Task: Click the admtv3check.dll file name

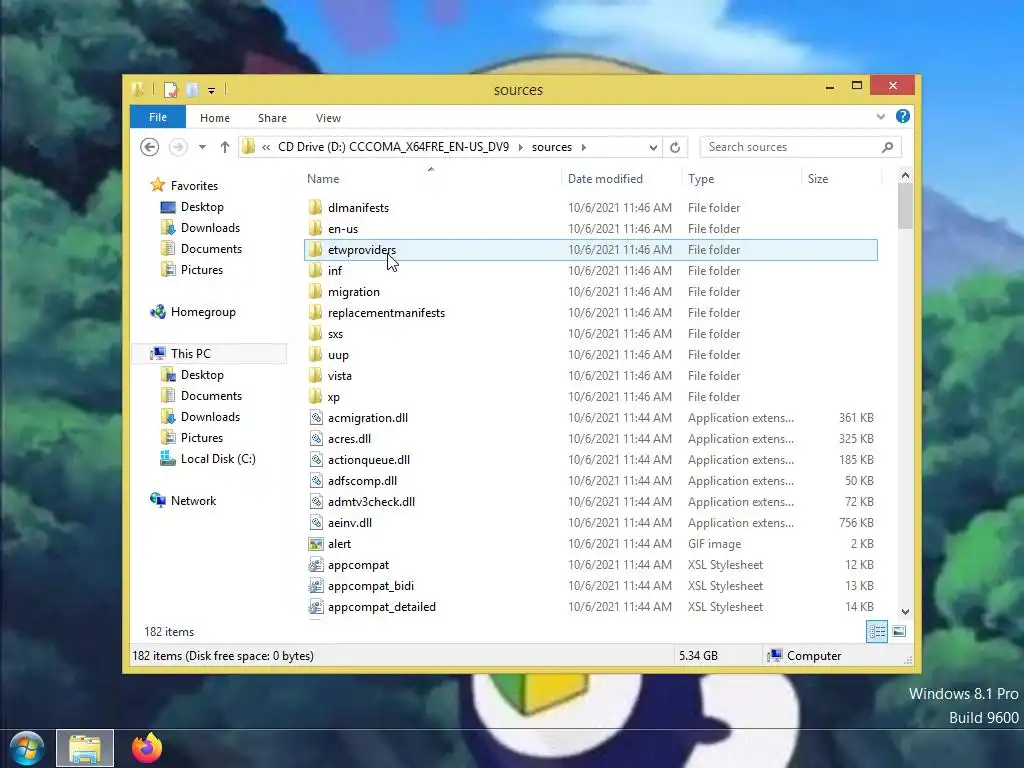Action: pos(371,502)
